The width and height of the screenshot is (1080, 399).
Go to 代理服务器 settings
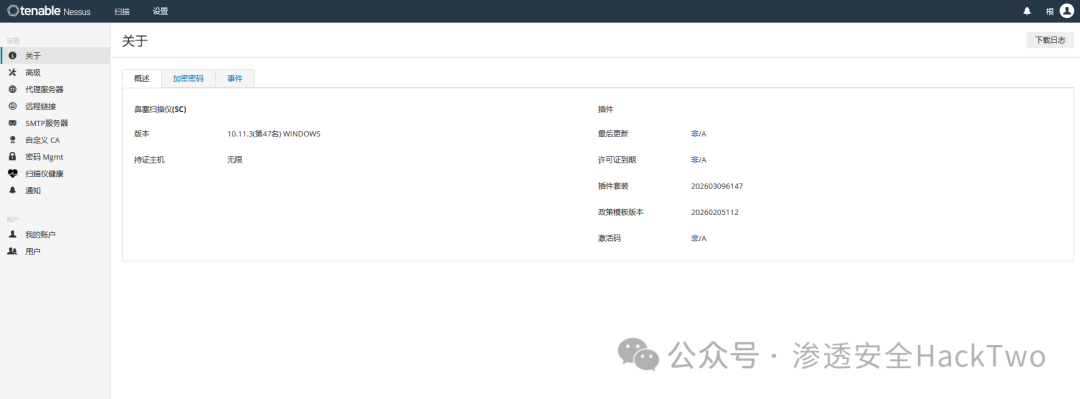coord(55,90)
